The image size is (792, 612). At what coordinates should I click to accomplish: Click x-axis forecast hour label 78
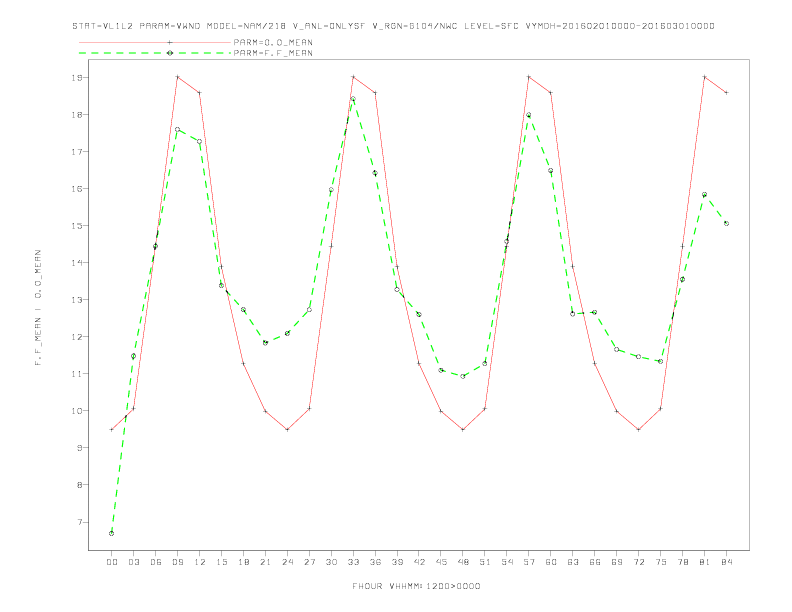click(x=683, y=562)
